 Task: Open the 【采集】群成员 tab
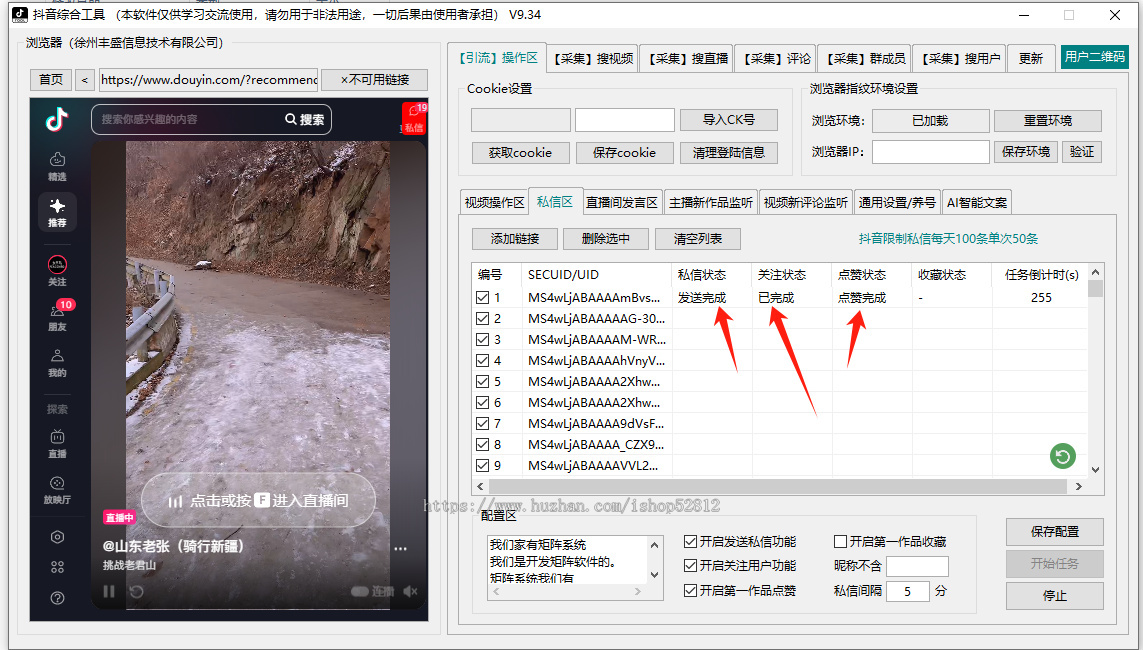coord(865,58)
